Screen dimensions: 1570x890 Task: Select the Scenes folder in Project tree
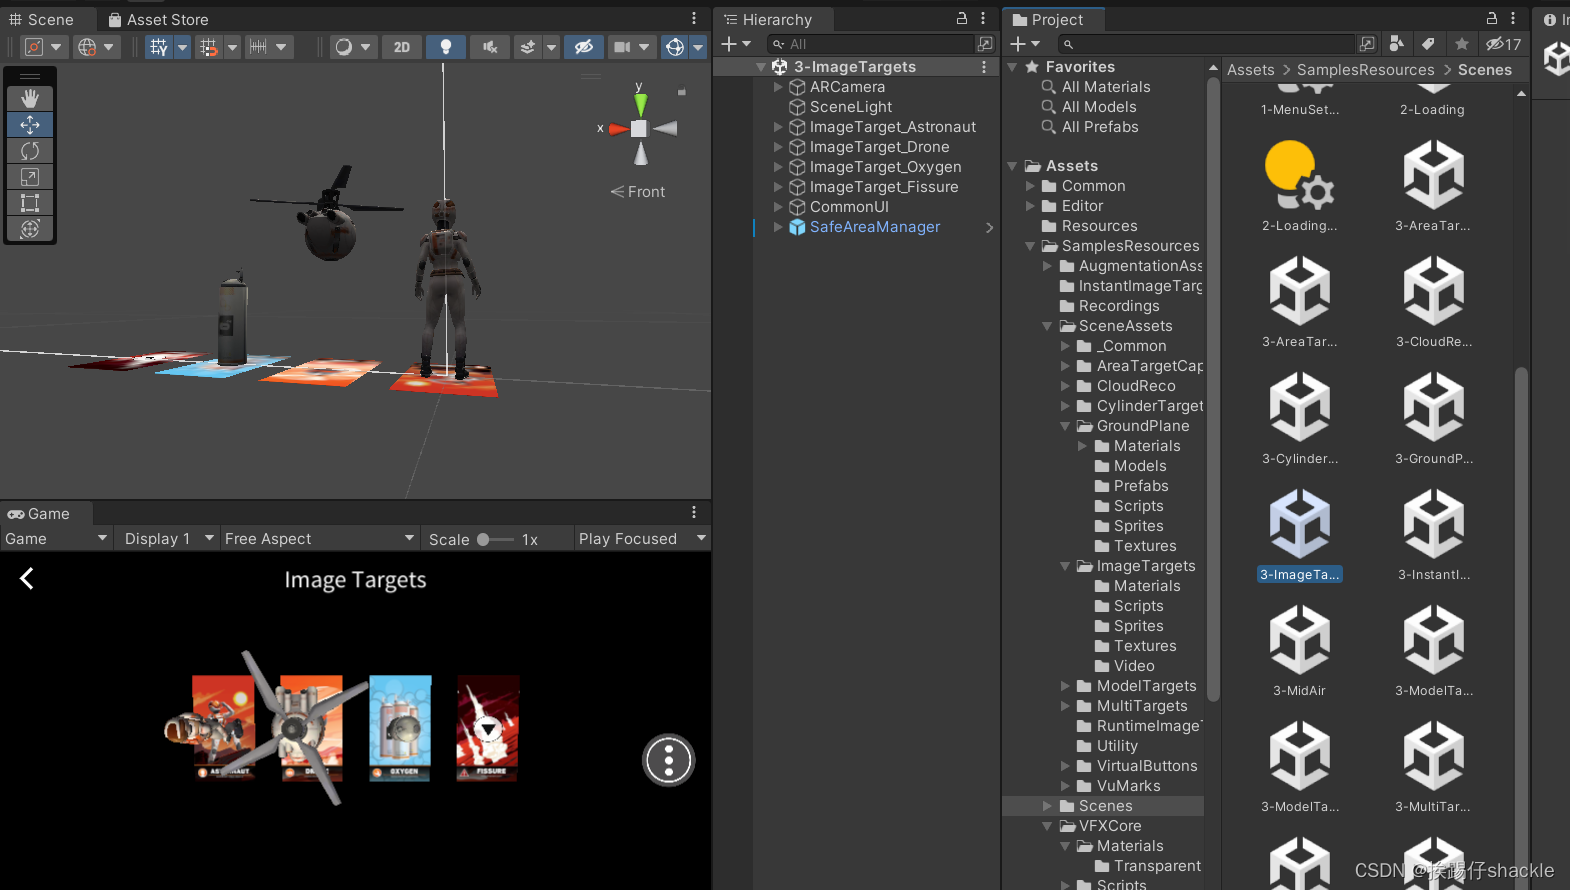(x=1105, y=806)
